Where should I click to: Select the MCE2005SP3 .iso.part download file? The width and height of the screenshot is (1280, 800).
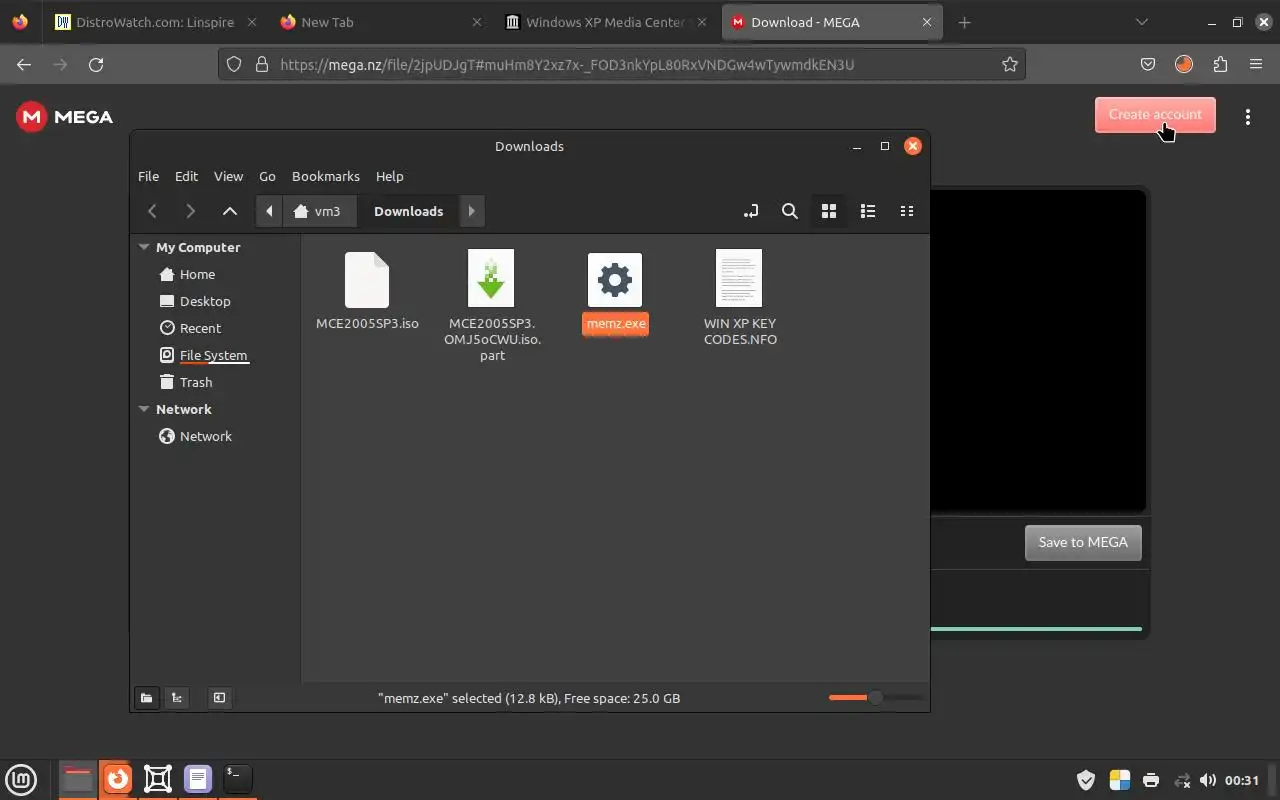pos(491,279)
